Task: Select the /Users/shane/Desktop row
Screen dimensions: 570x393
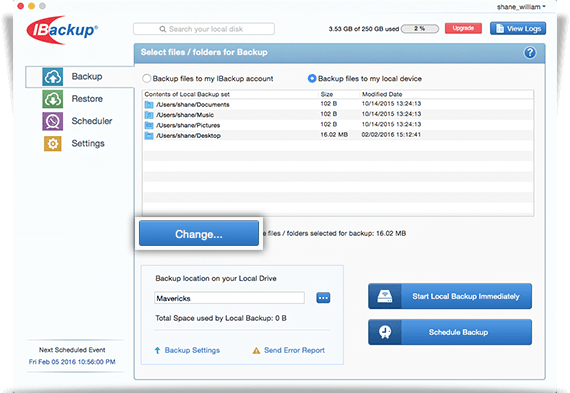Action: click(x=338, y=135)
